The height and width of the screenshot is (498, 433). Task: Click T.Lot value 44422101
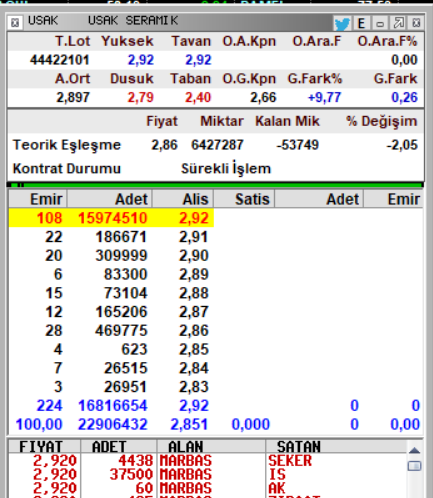[60, 60]
